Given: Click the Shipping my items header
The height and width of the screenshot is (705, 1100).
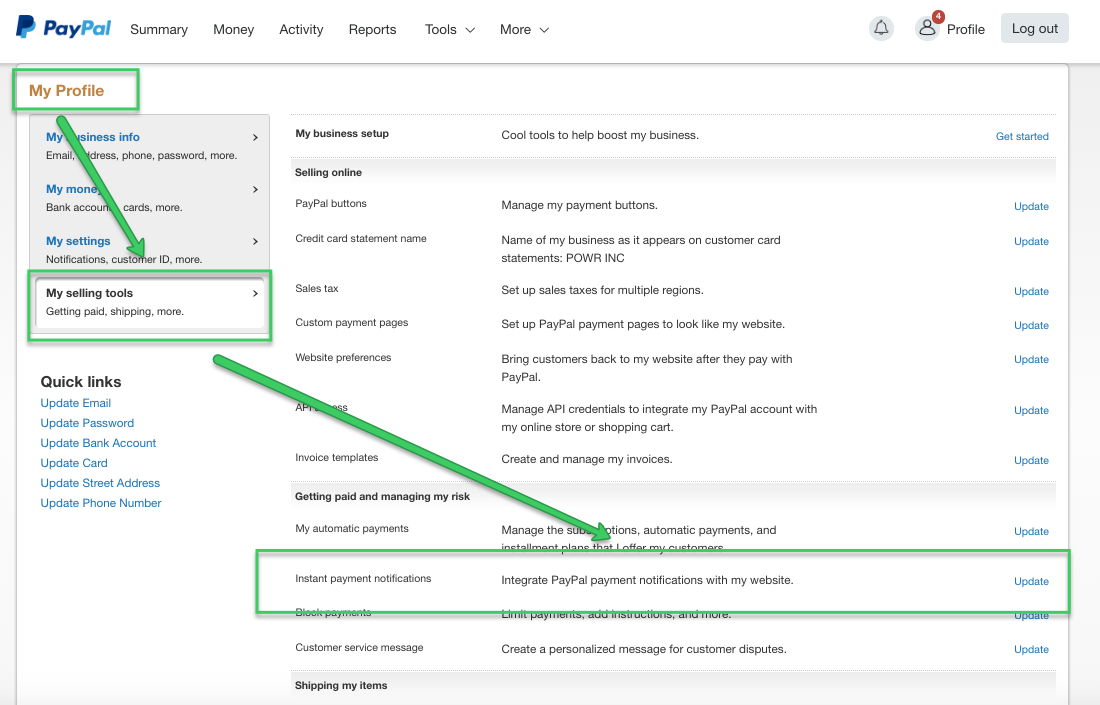Looking at the screenshot, I should point(341,685).
